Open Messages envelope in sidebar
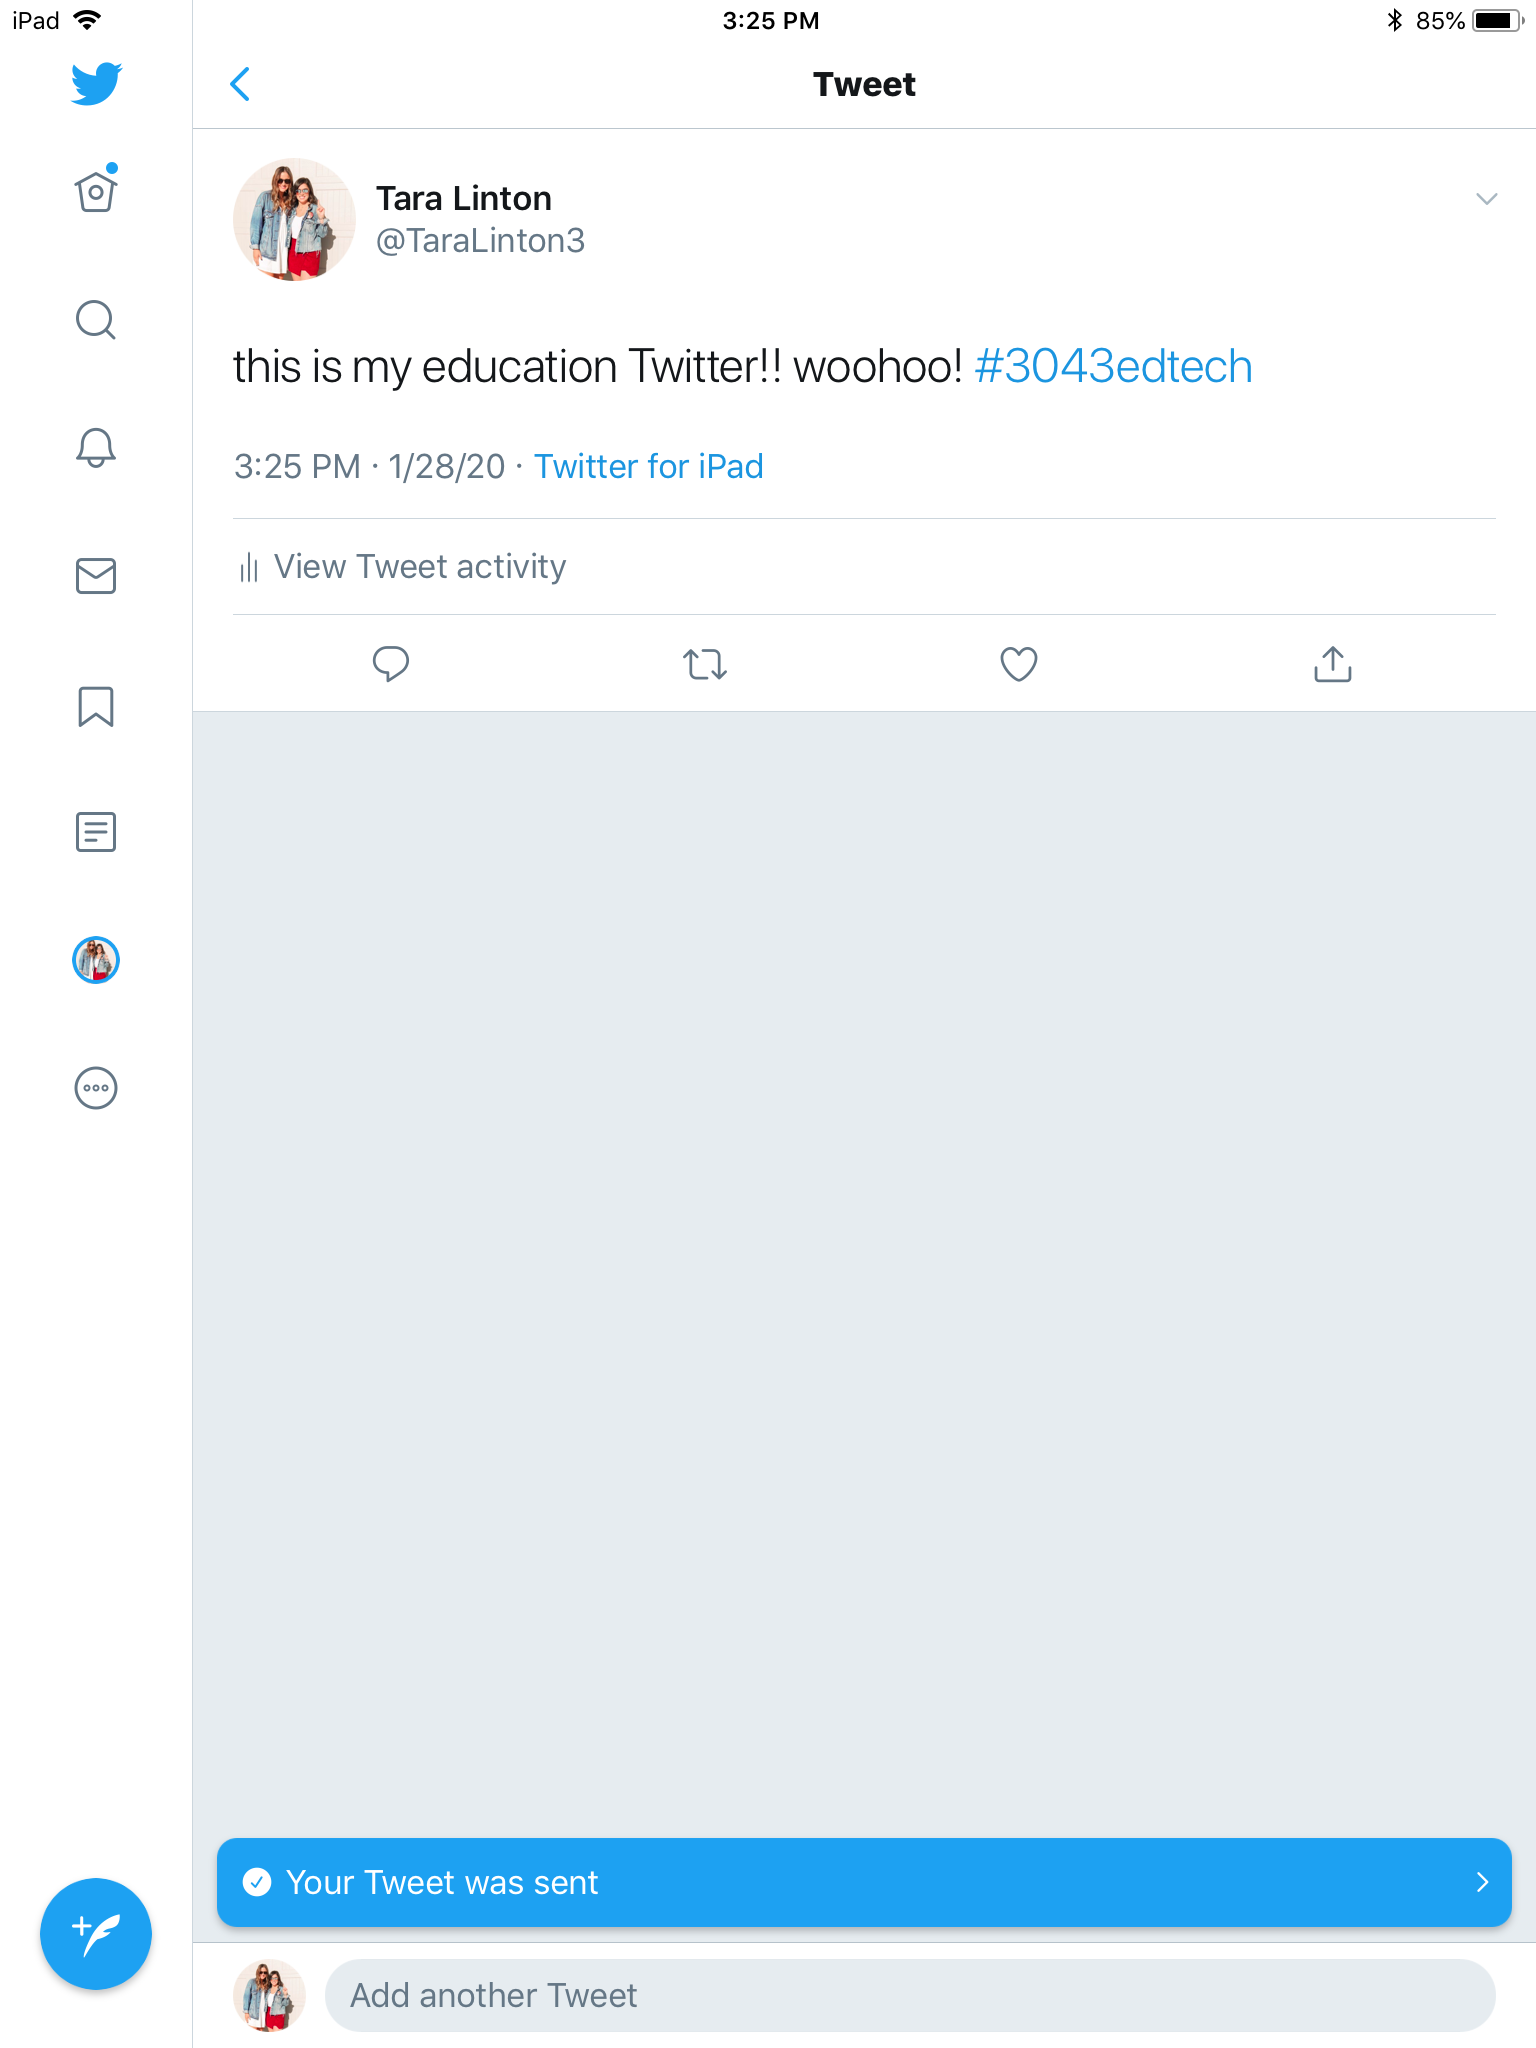Viewport: 1536px width, 2048px height. (x=96, y=576)
